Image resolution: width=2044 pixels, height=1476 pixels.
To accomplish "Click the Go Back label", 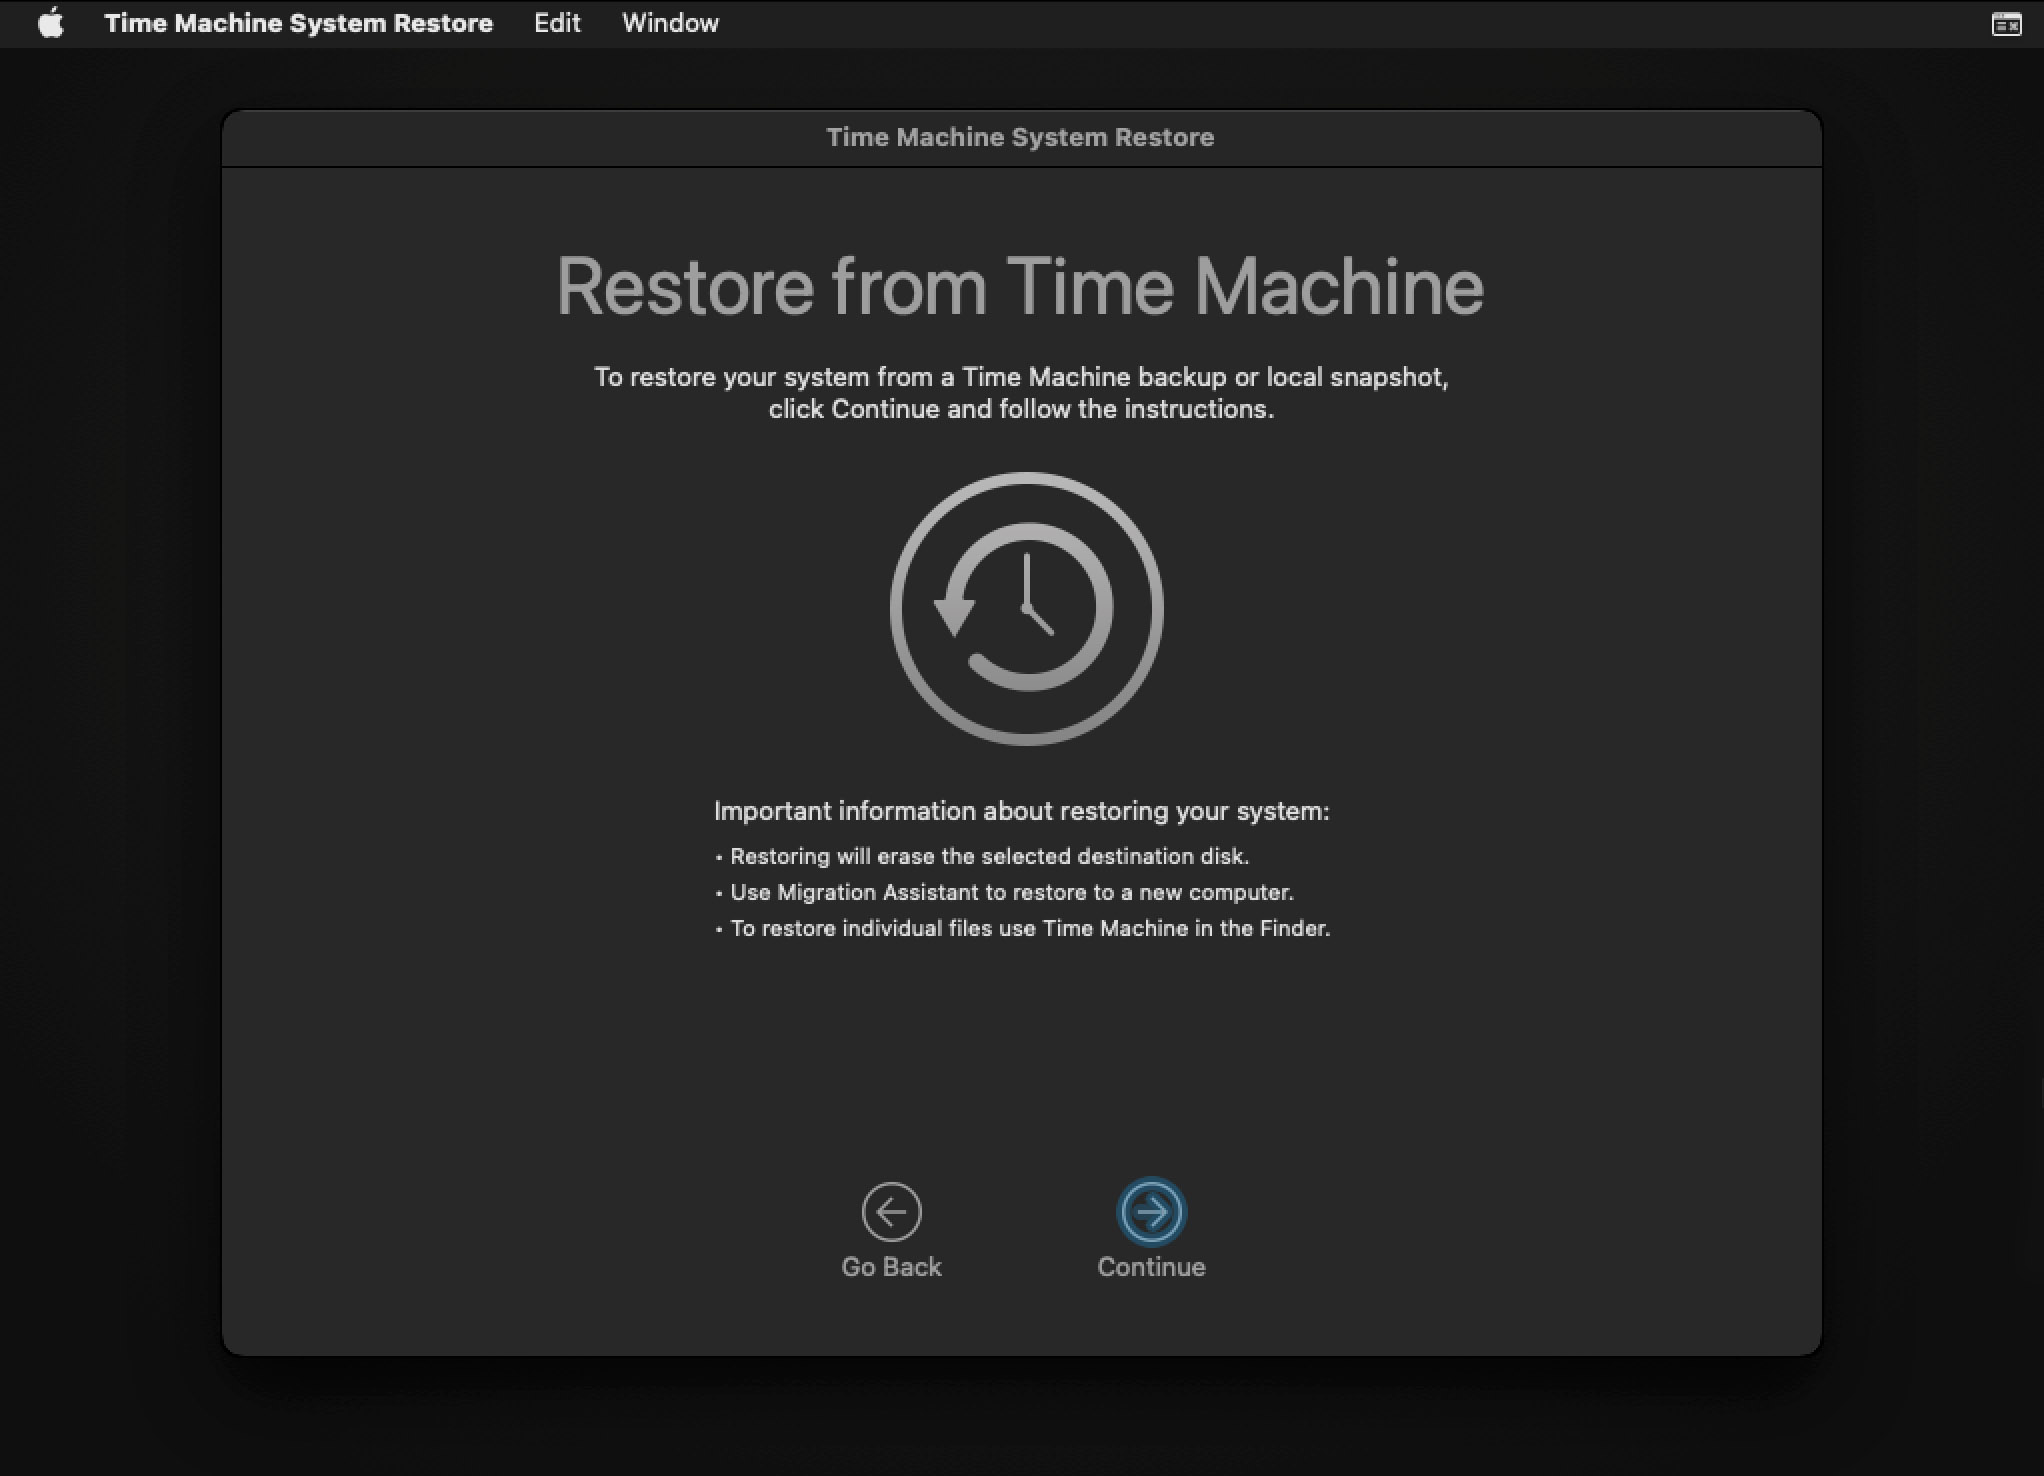I will [891, 1267].
